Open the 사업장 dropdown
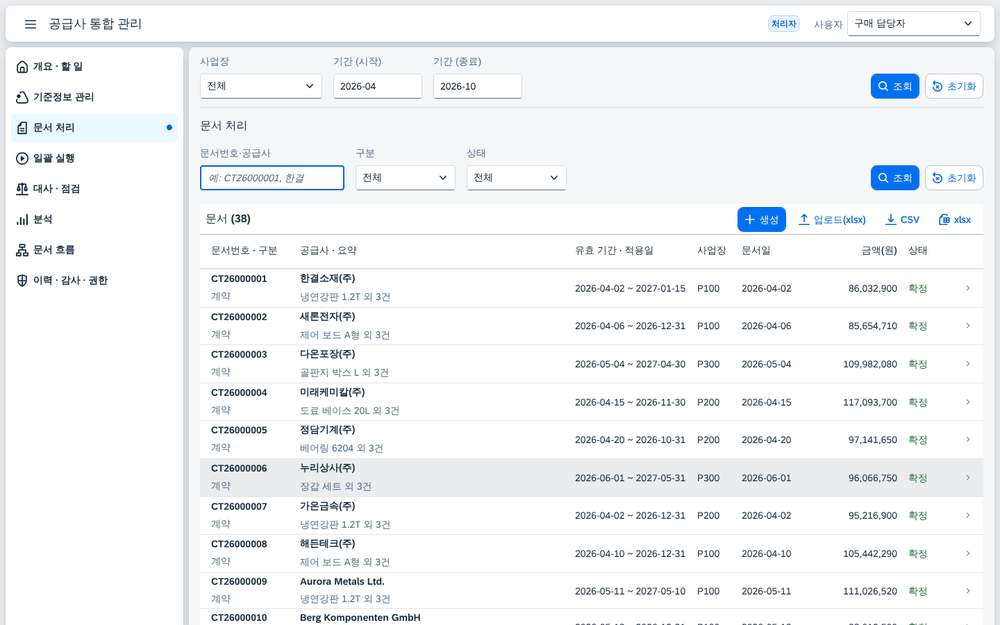The image size is (1000, 625). click(x=261, y=86)
